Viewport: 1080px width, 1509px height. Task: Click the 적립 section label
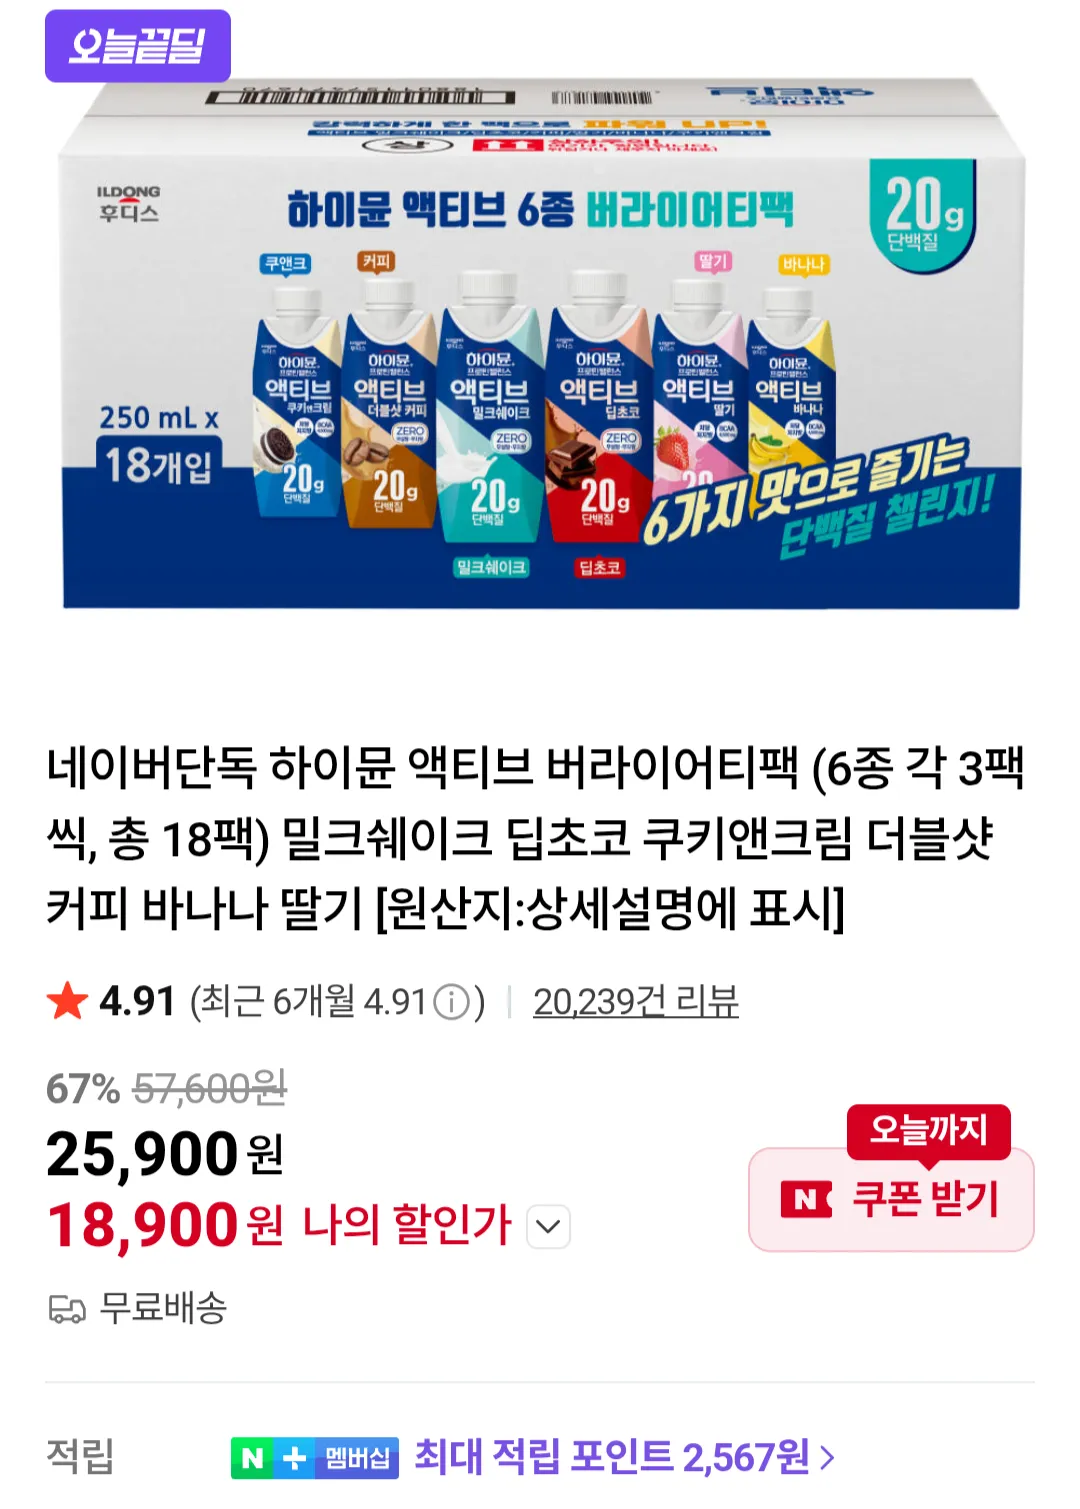coord(80,1456)
